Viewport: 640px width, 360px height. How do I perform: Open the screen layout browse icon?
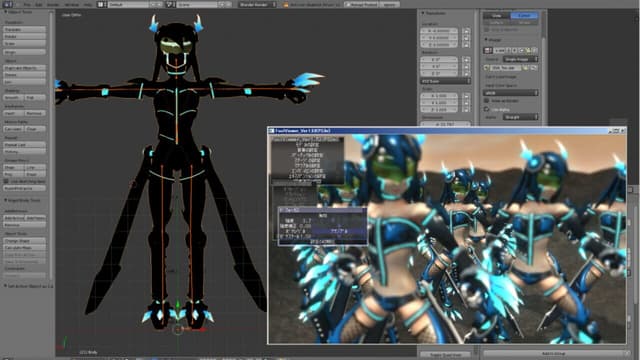pos(101,4)
